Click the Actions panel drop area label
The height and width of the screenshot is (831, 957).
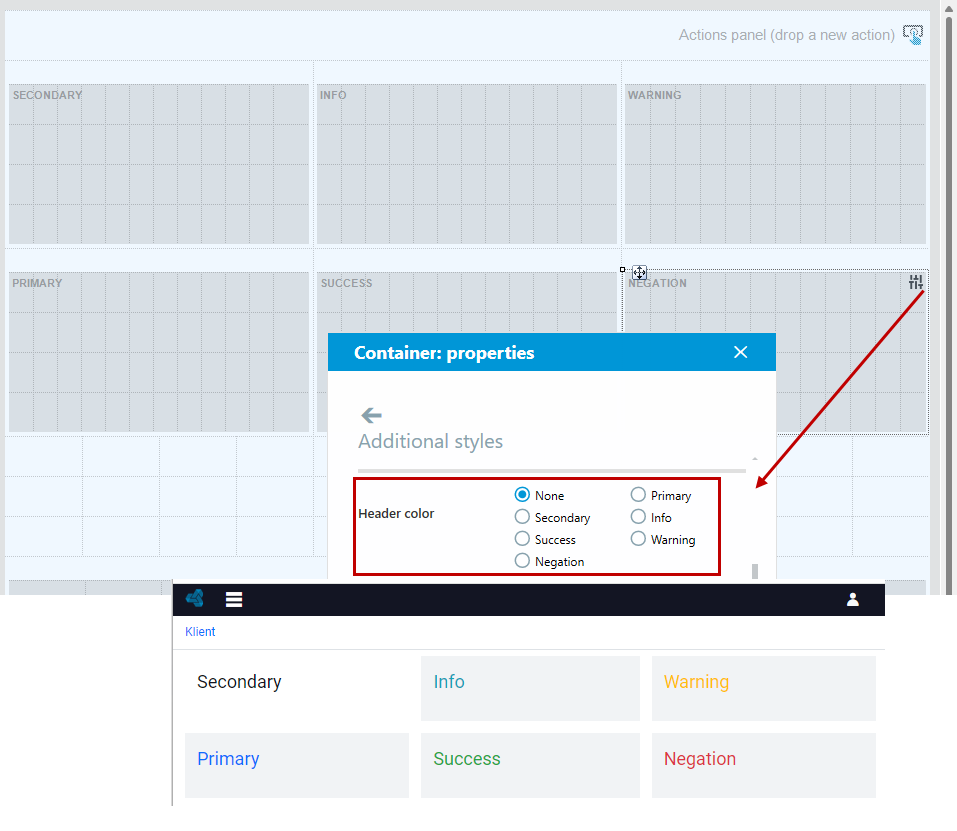pos(787,35)
